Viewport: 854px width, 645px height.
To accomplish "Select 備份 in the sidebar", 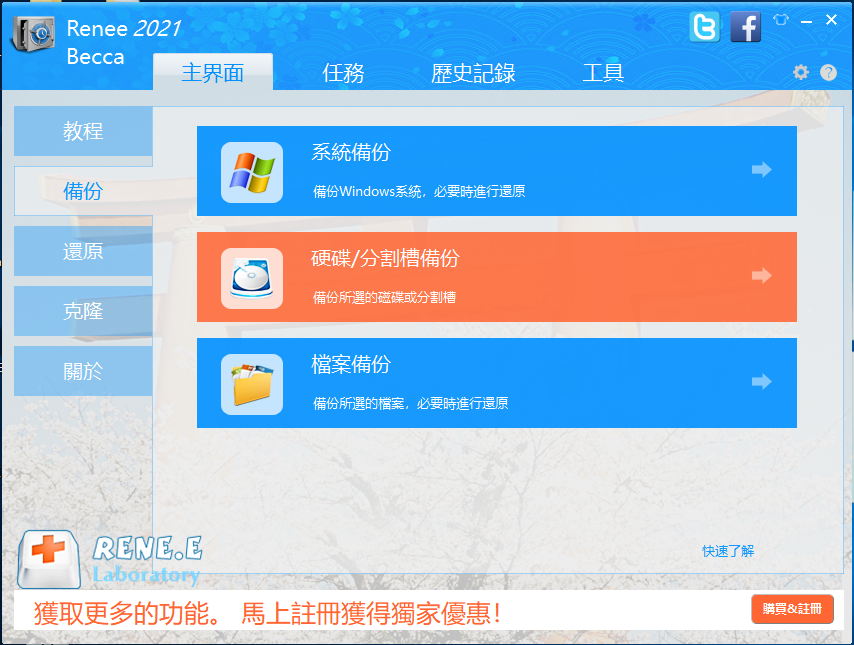I will (83, 191).
